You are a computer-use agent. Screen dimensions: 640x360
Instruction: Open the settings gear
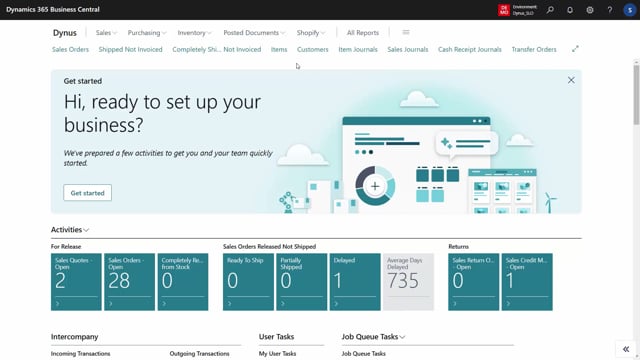[590, 10]
